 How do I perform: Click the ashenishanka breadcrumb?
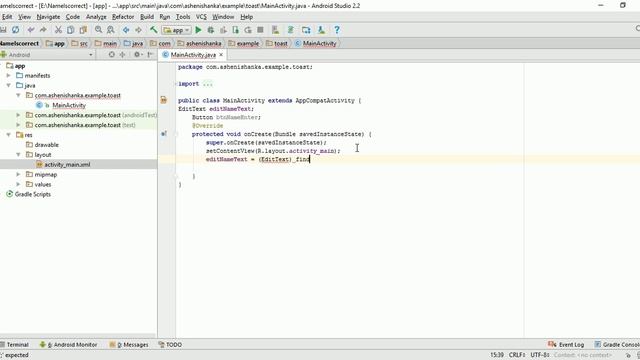(x=200, y=43)
